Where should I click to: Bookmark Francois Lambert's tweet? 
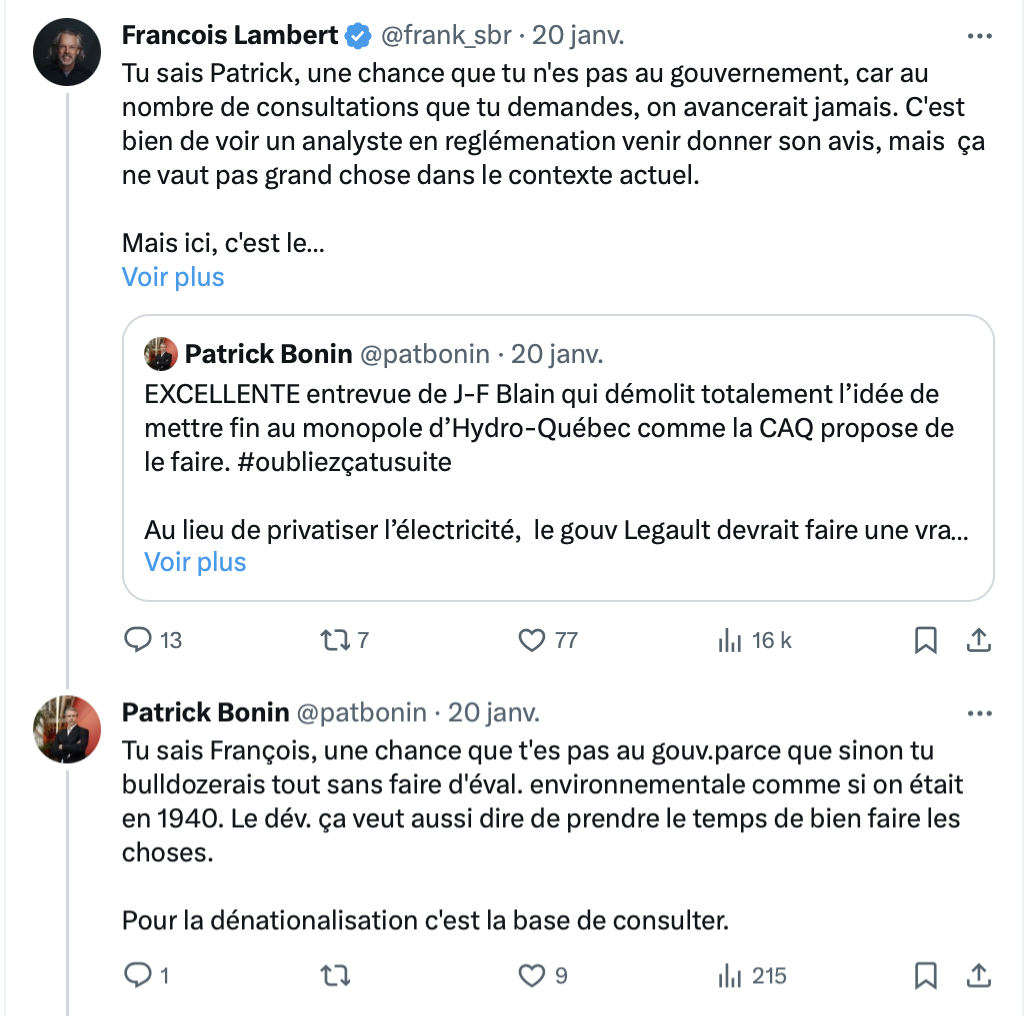click(926, 640)
